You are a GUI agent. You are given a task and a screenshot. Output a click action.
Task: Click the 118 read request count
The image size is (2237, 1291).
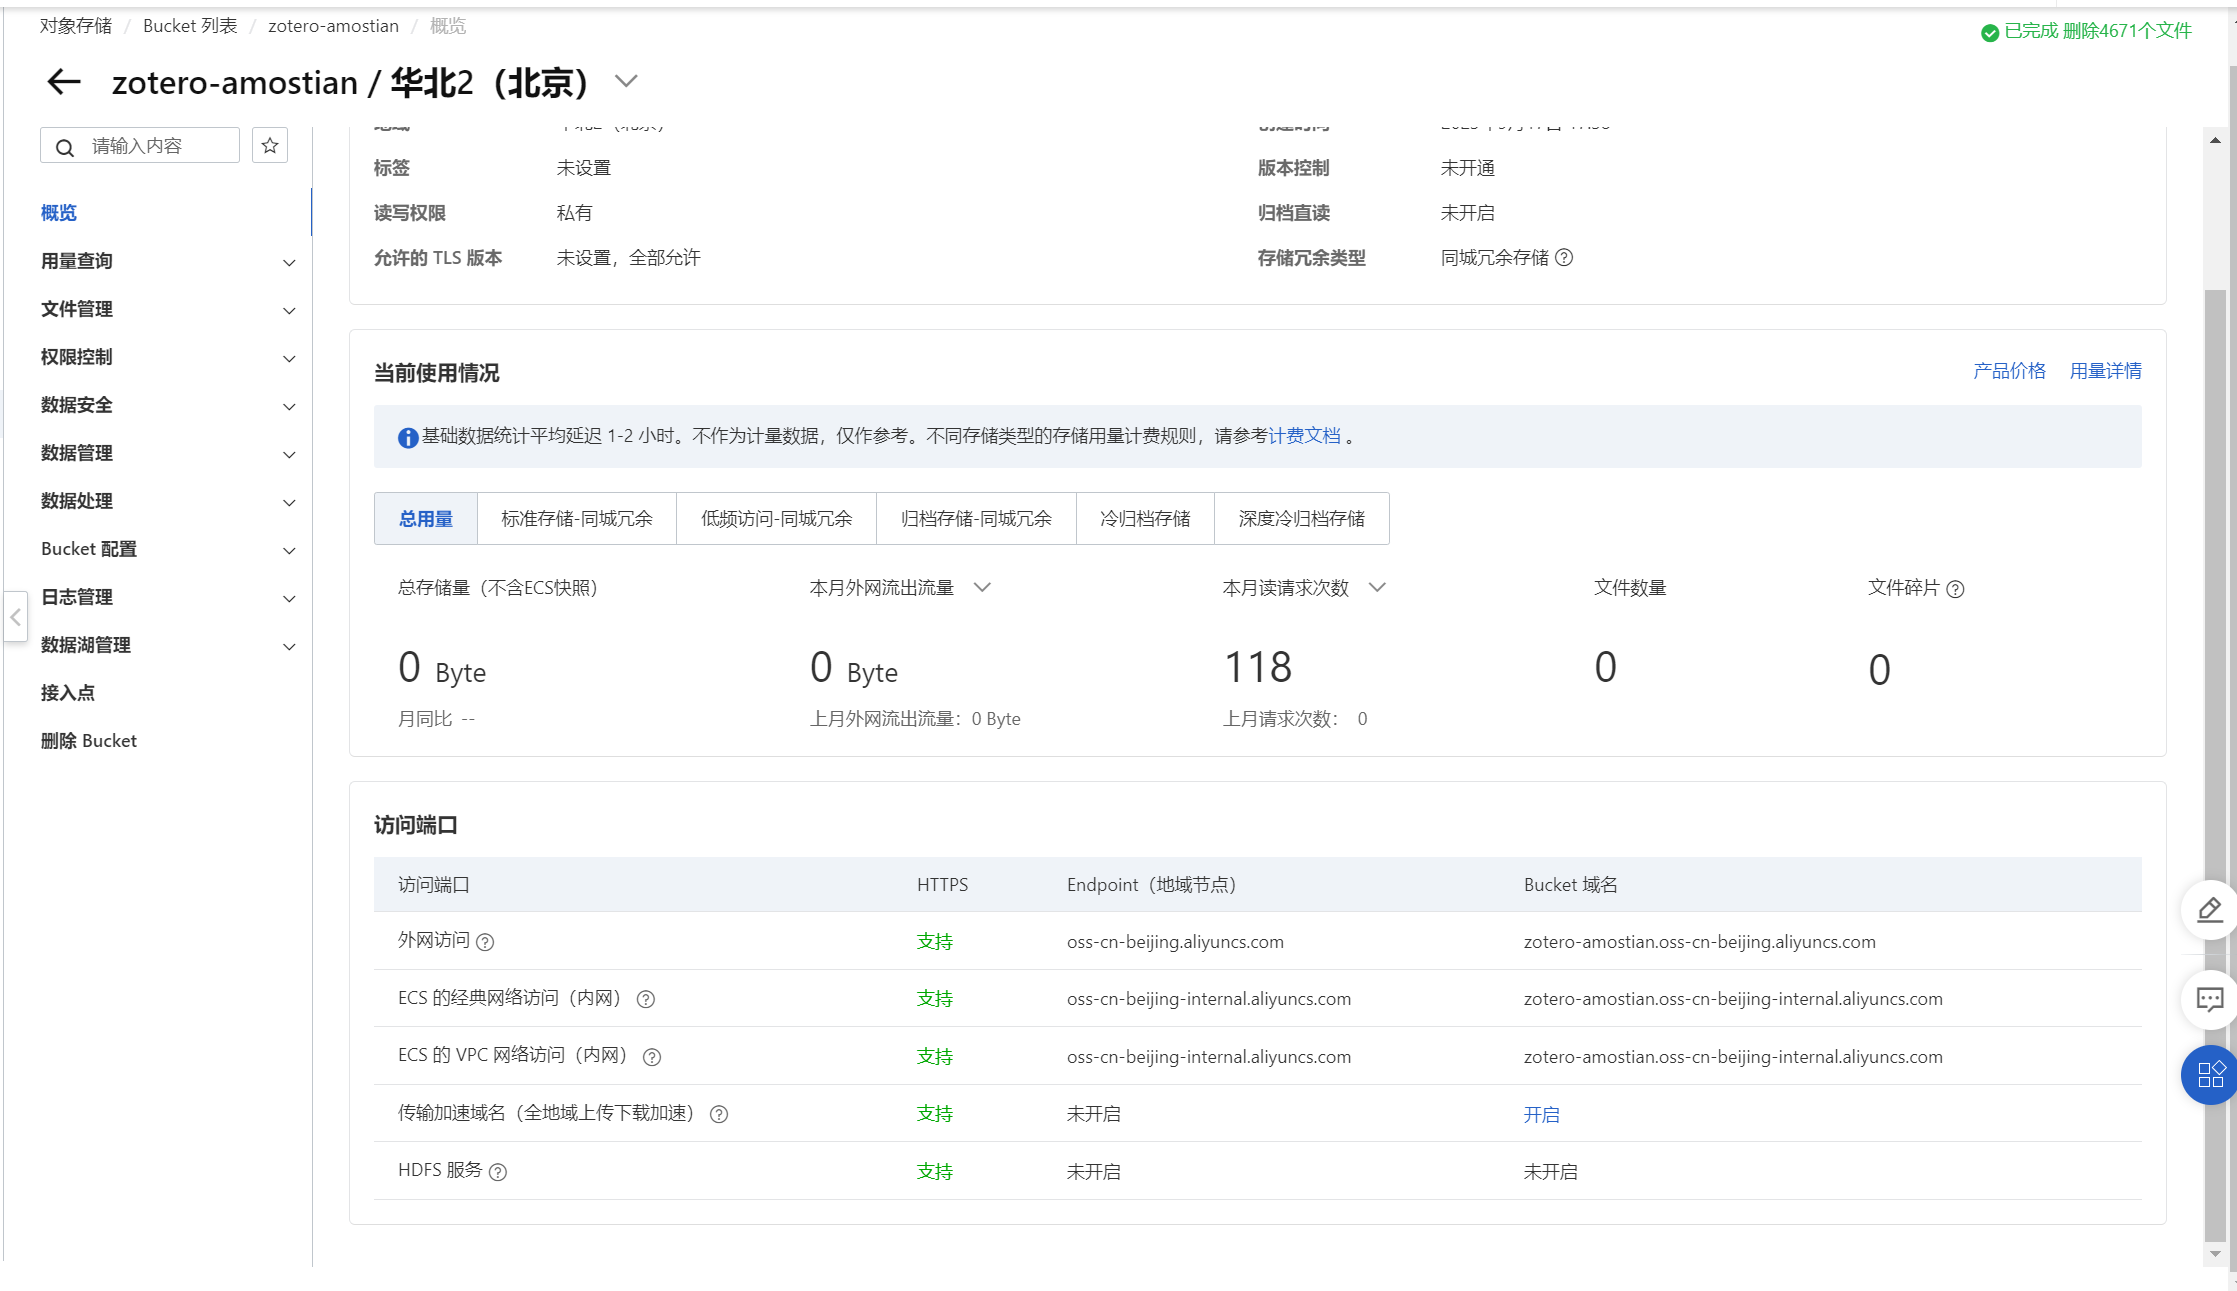pyautogui.click(x=1258, y=667)
